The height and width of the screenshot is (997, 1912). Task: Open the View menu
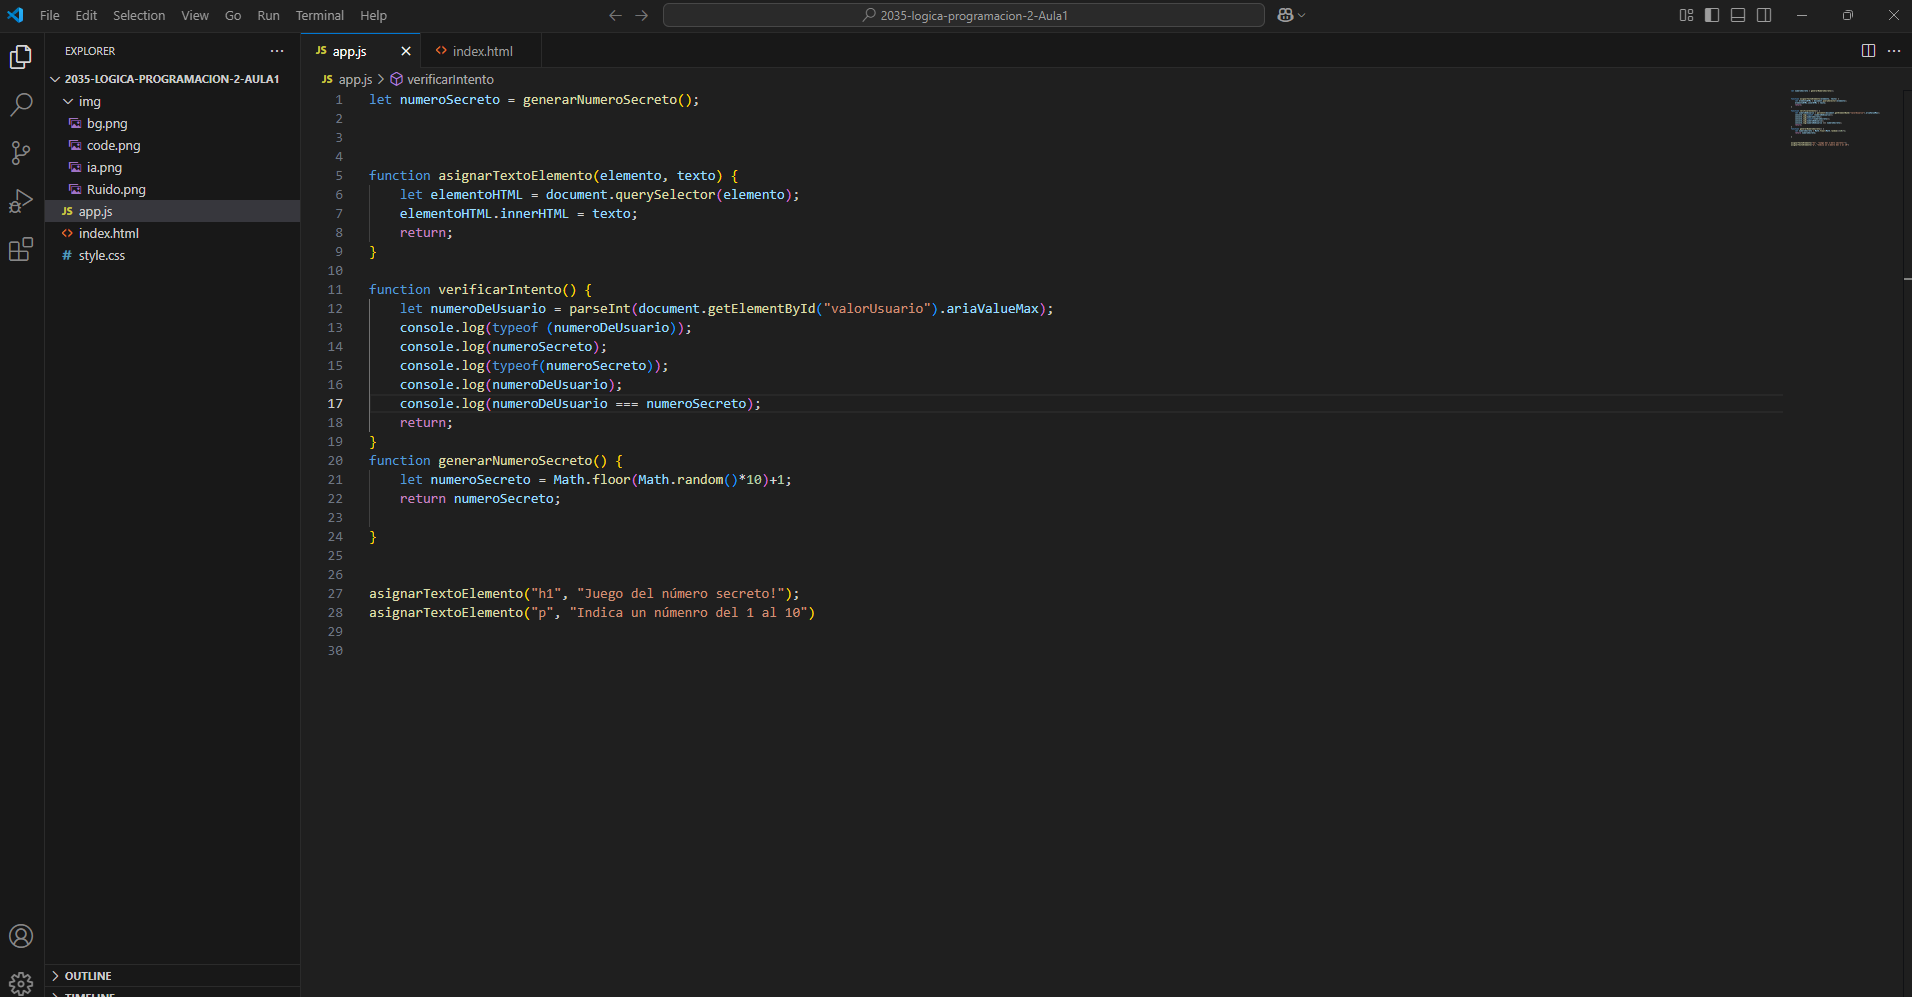195,15
